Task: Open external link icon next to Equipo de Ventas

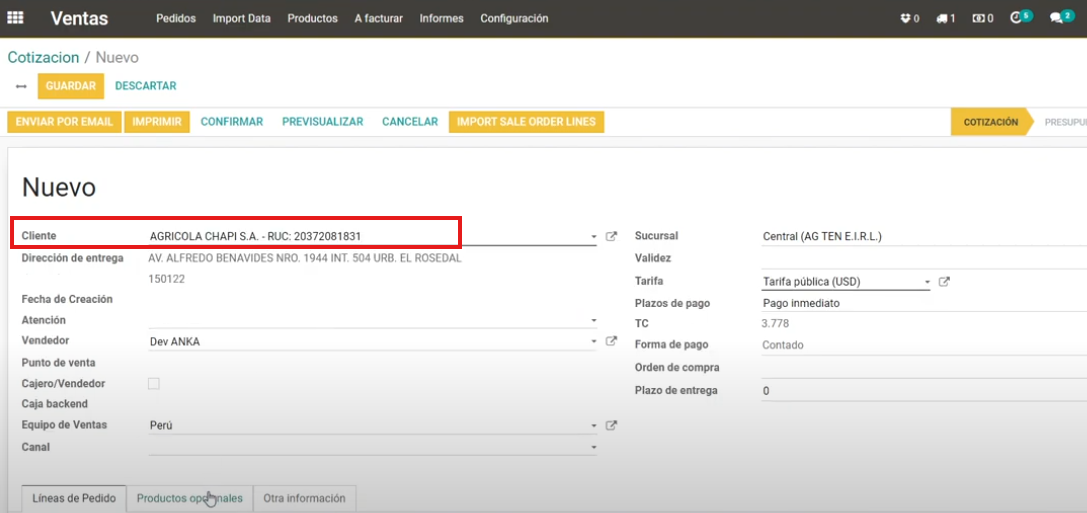Action: (612, 426)
